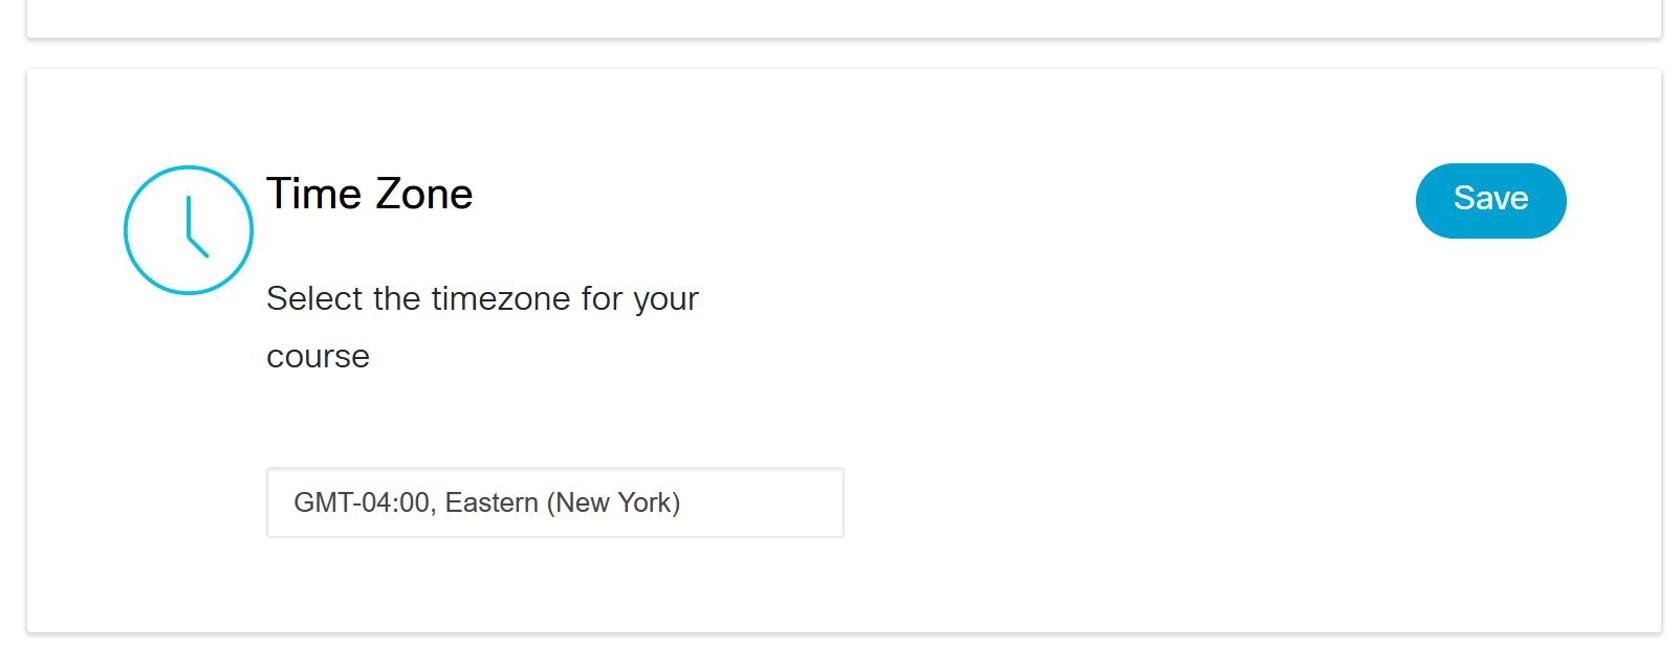
Task: Click the word 'Eastern' in the timezone field
Action: [491, 502]
